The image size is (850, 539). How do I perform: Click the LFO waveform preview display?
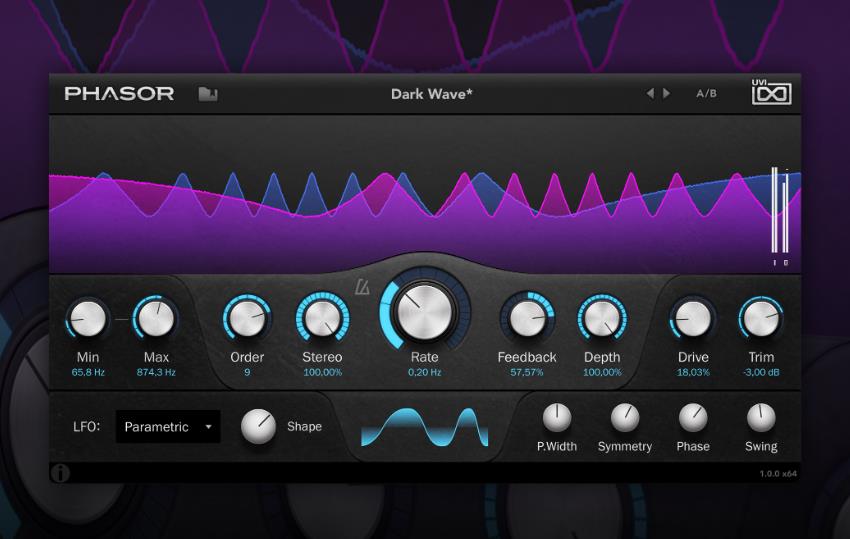pyautogui.click(x=424, y=427)
